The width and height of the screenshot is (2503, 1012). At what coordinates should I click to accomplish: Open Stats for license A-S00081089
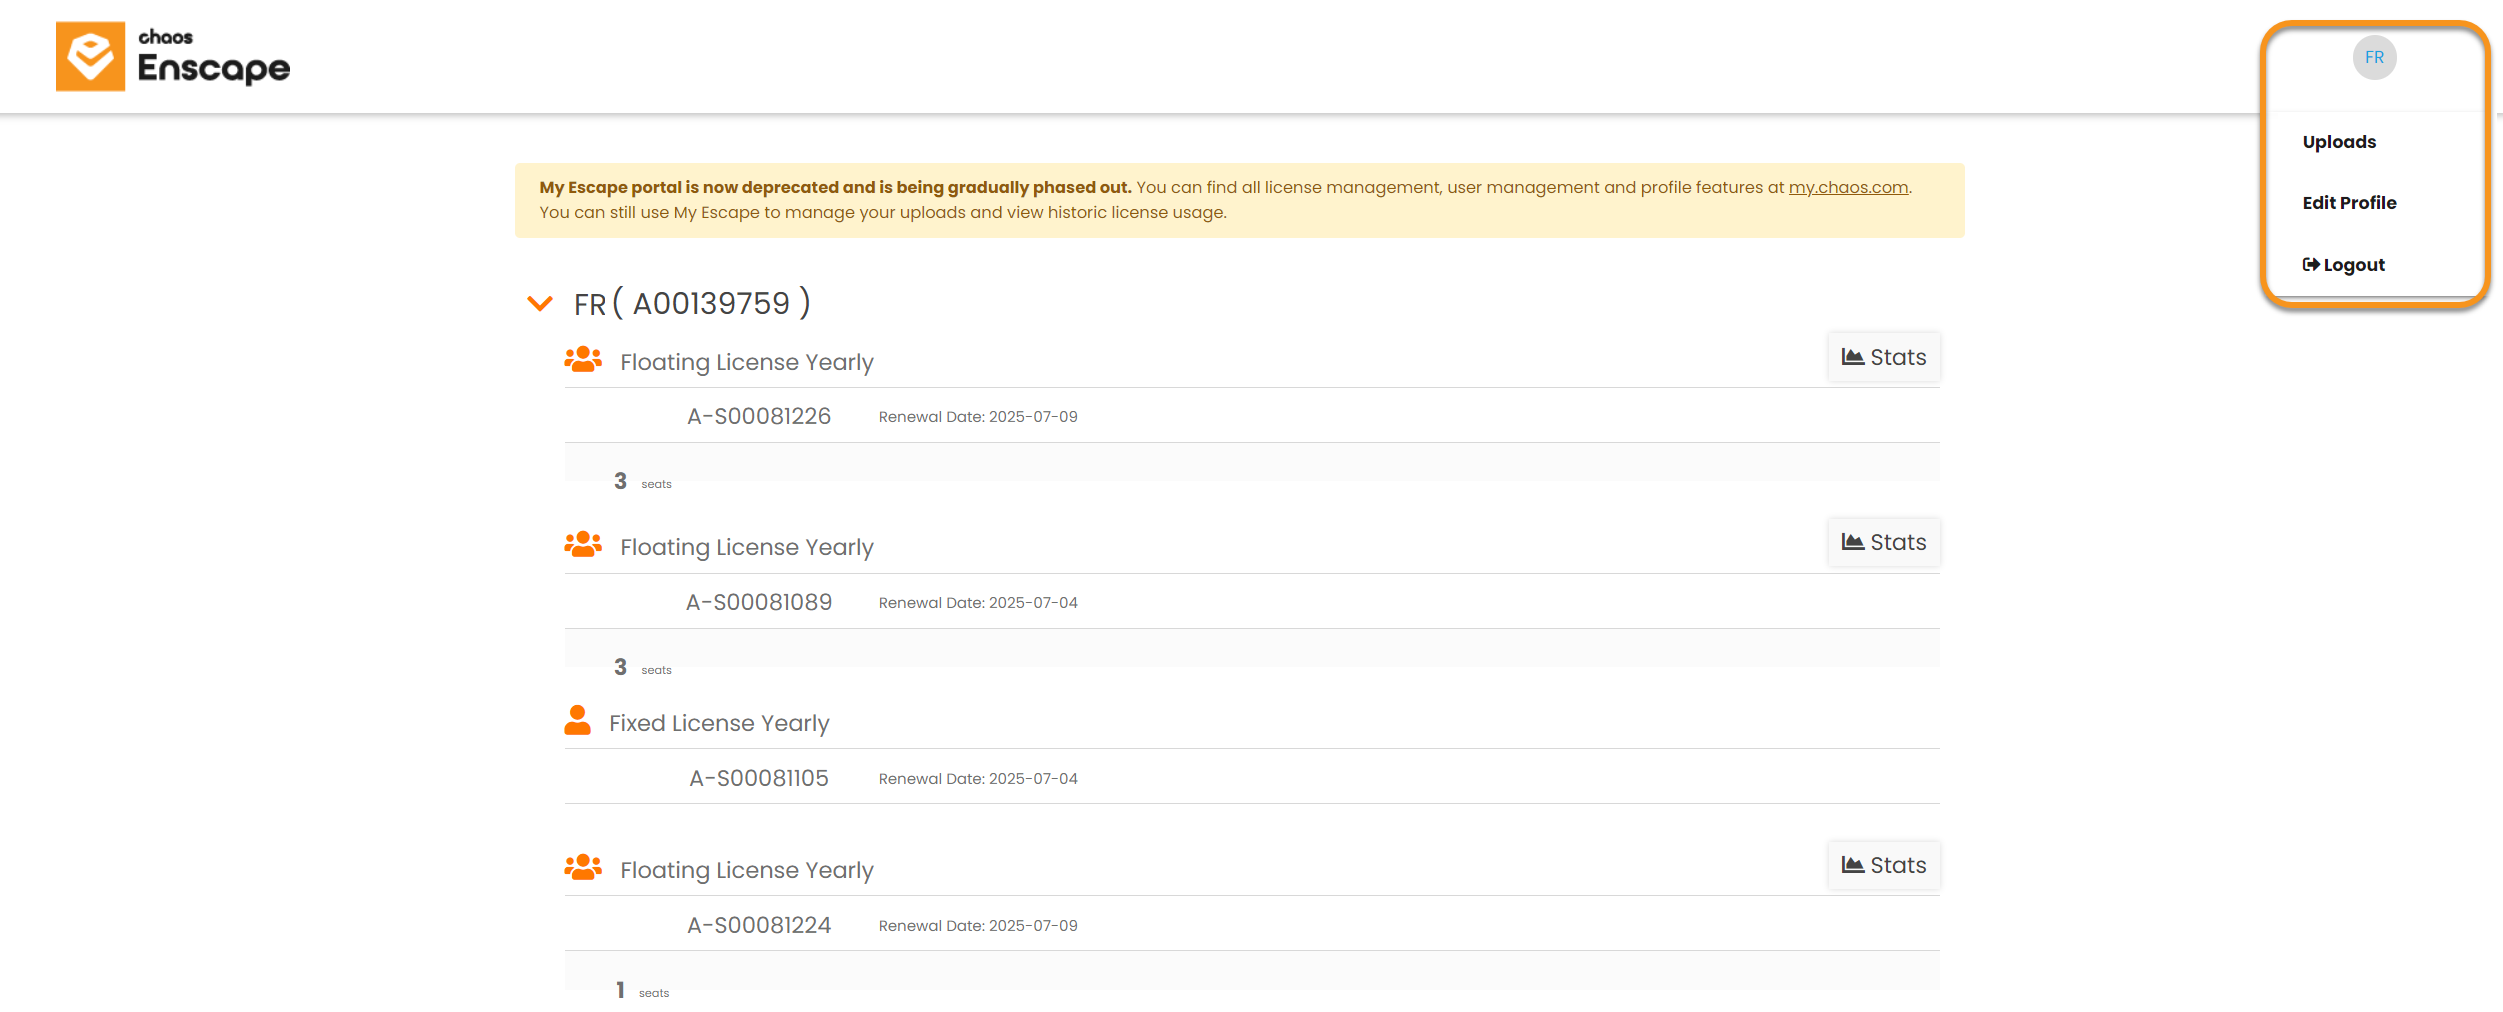click(x=1884, y=542)
